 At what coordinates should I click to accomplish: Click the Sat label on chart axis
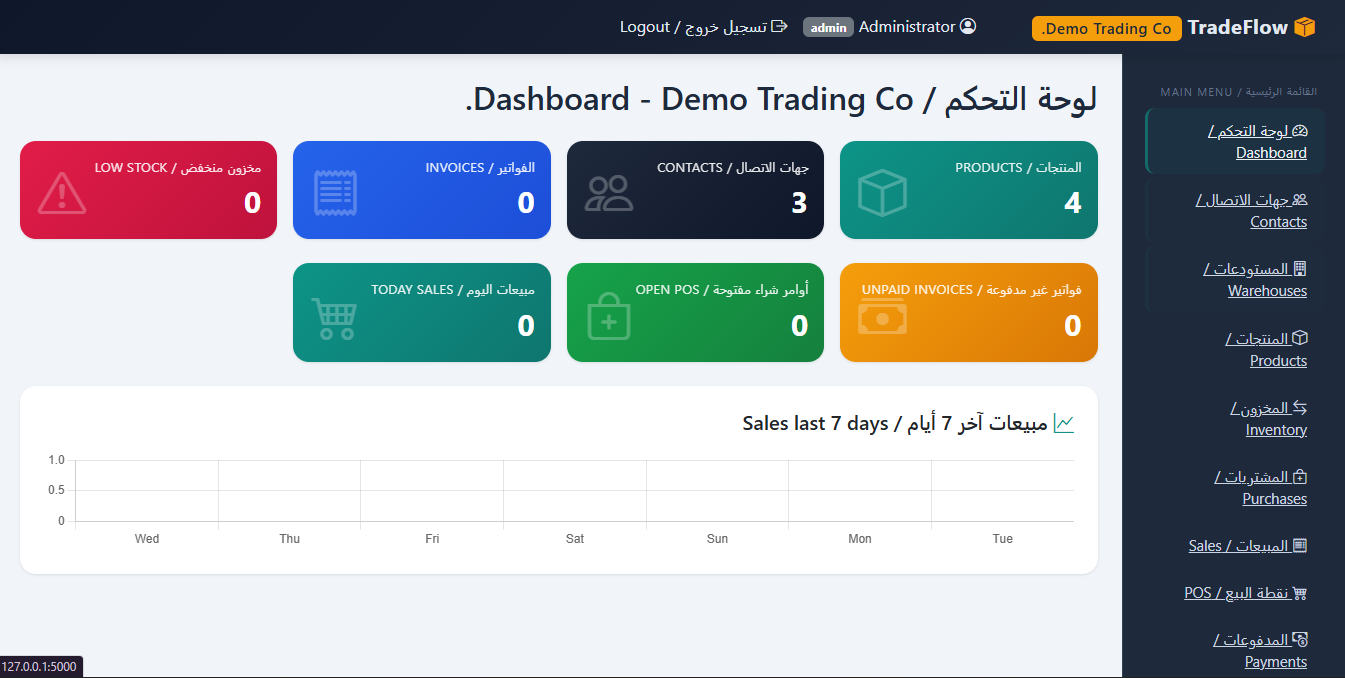tap(575, 539)
